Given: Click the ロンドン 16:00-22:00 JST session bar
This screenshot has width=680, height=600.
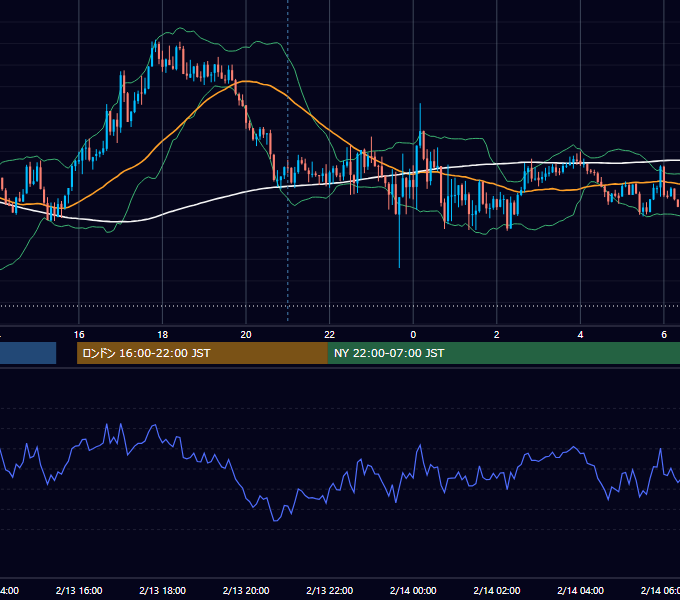Looking at the screenshot, I should click(x=202, y=353).
